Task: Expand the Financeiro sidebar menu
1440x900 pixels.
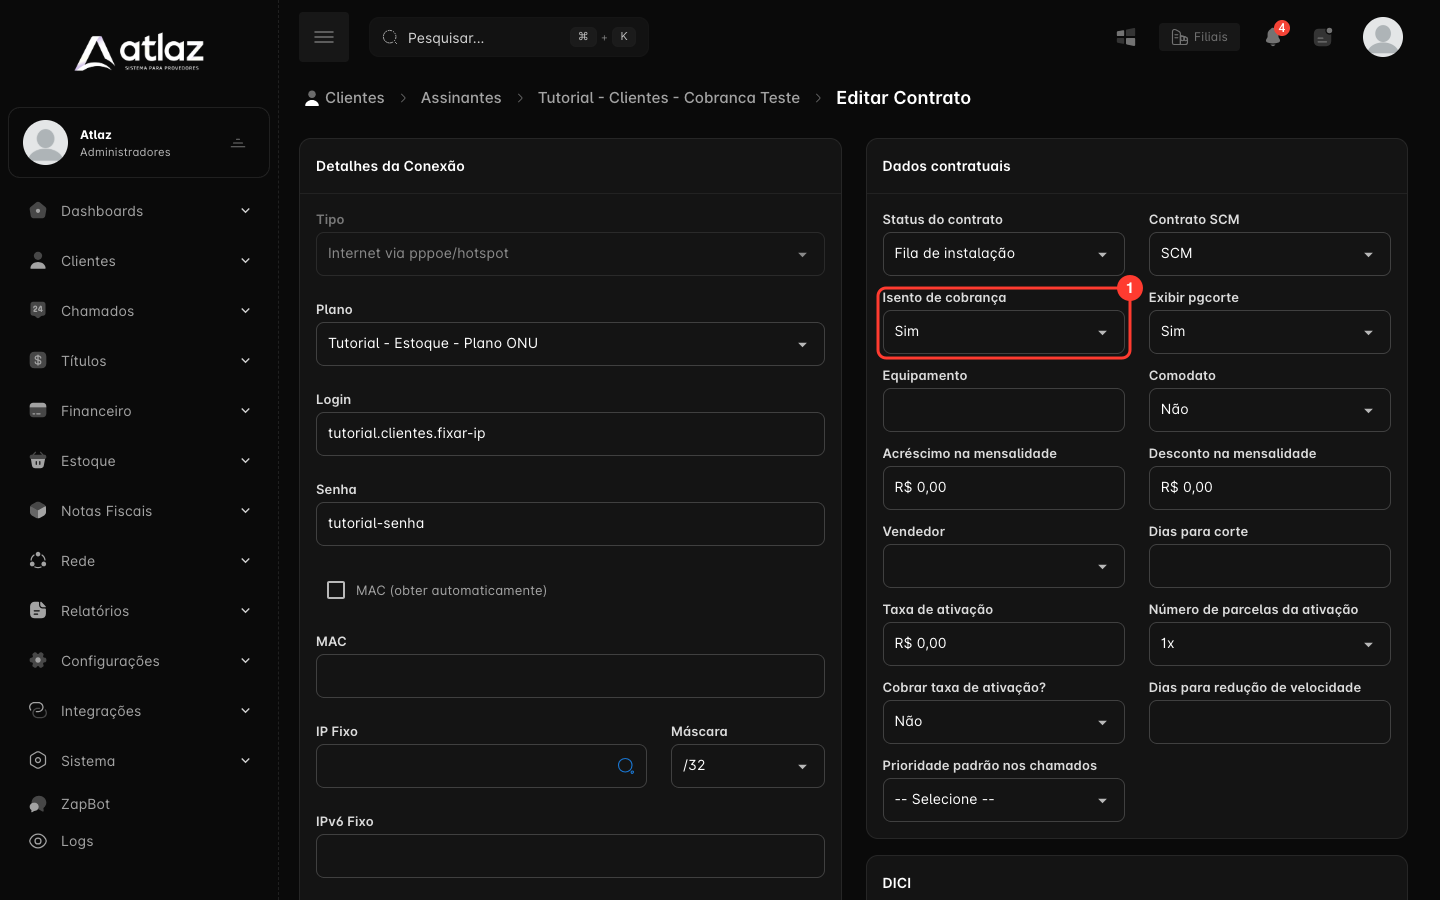Action: [139, 411]
